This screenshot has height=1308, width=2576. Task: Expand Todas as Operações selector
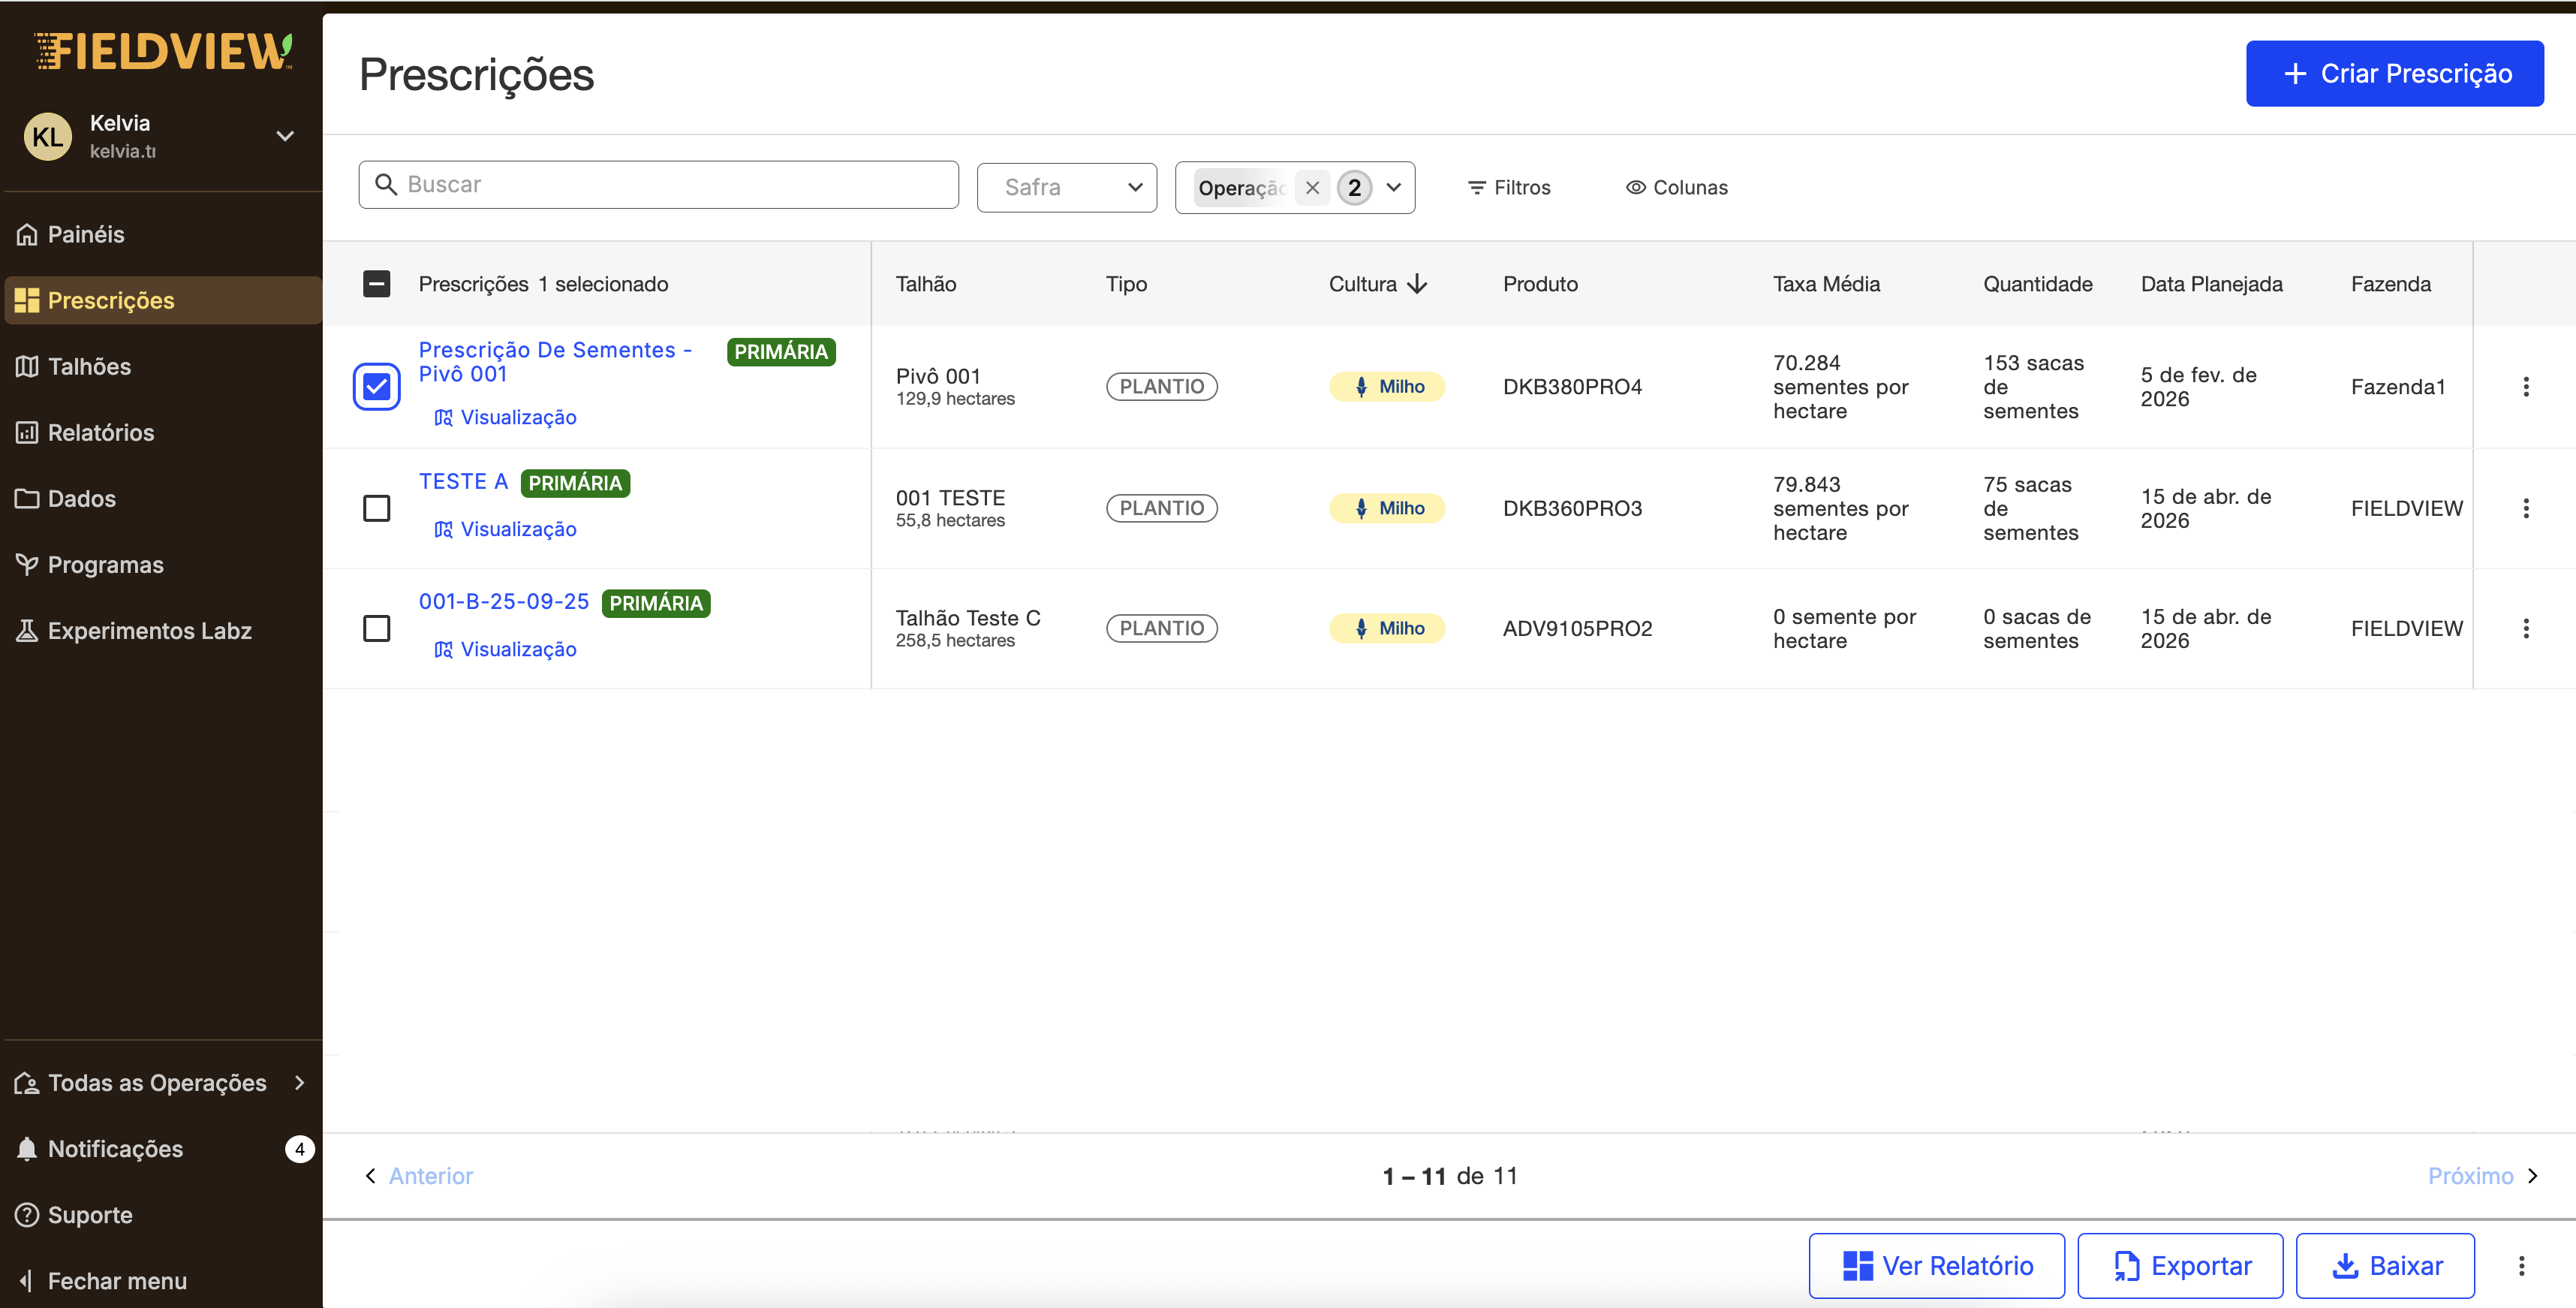pyautogui.click(x=161, y=1083)
